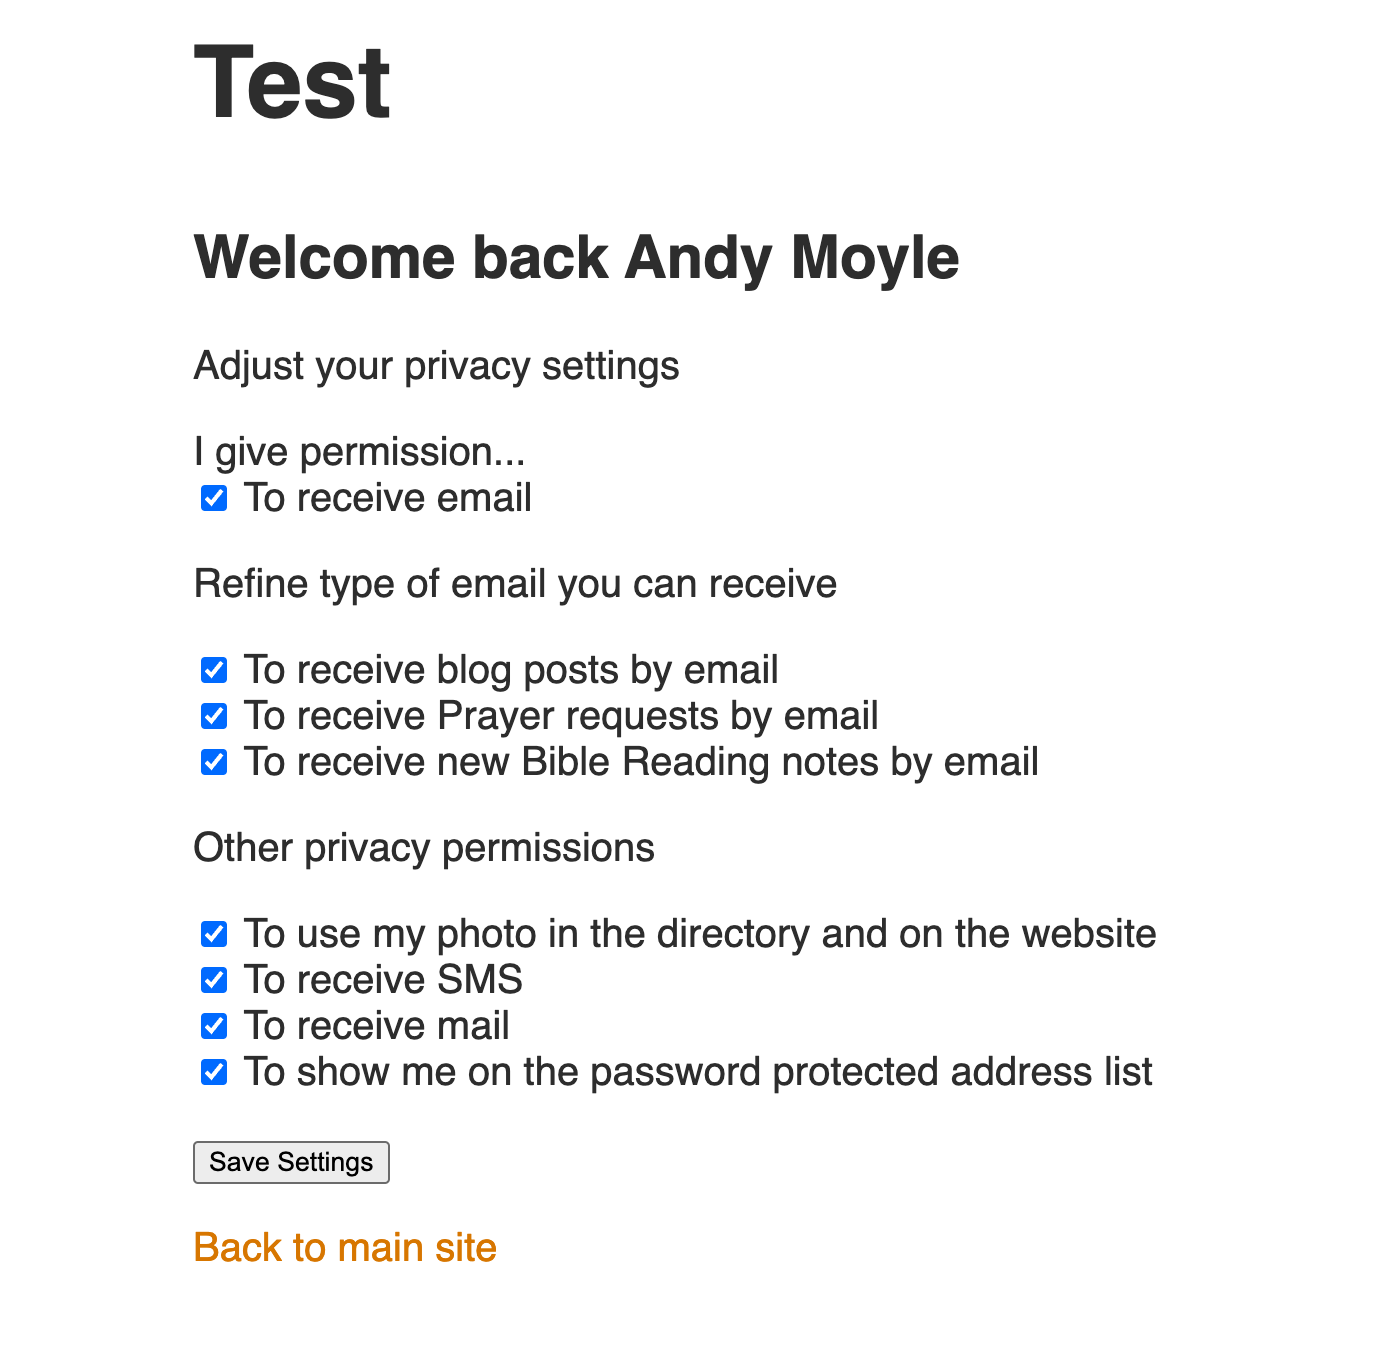Toggle photo in directory permission checkbox
Image resolution: width=1386 pixels, height=1364 pixels.
coord(214,934)
